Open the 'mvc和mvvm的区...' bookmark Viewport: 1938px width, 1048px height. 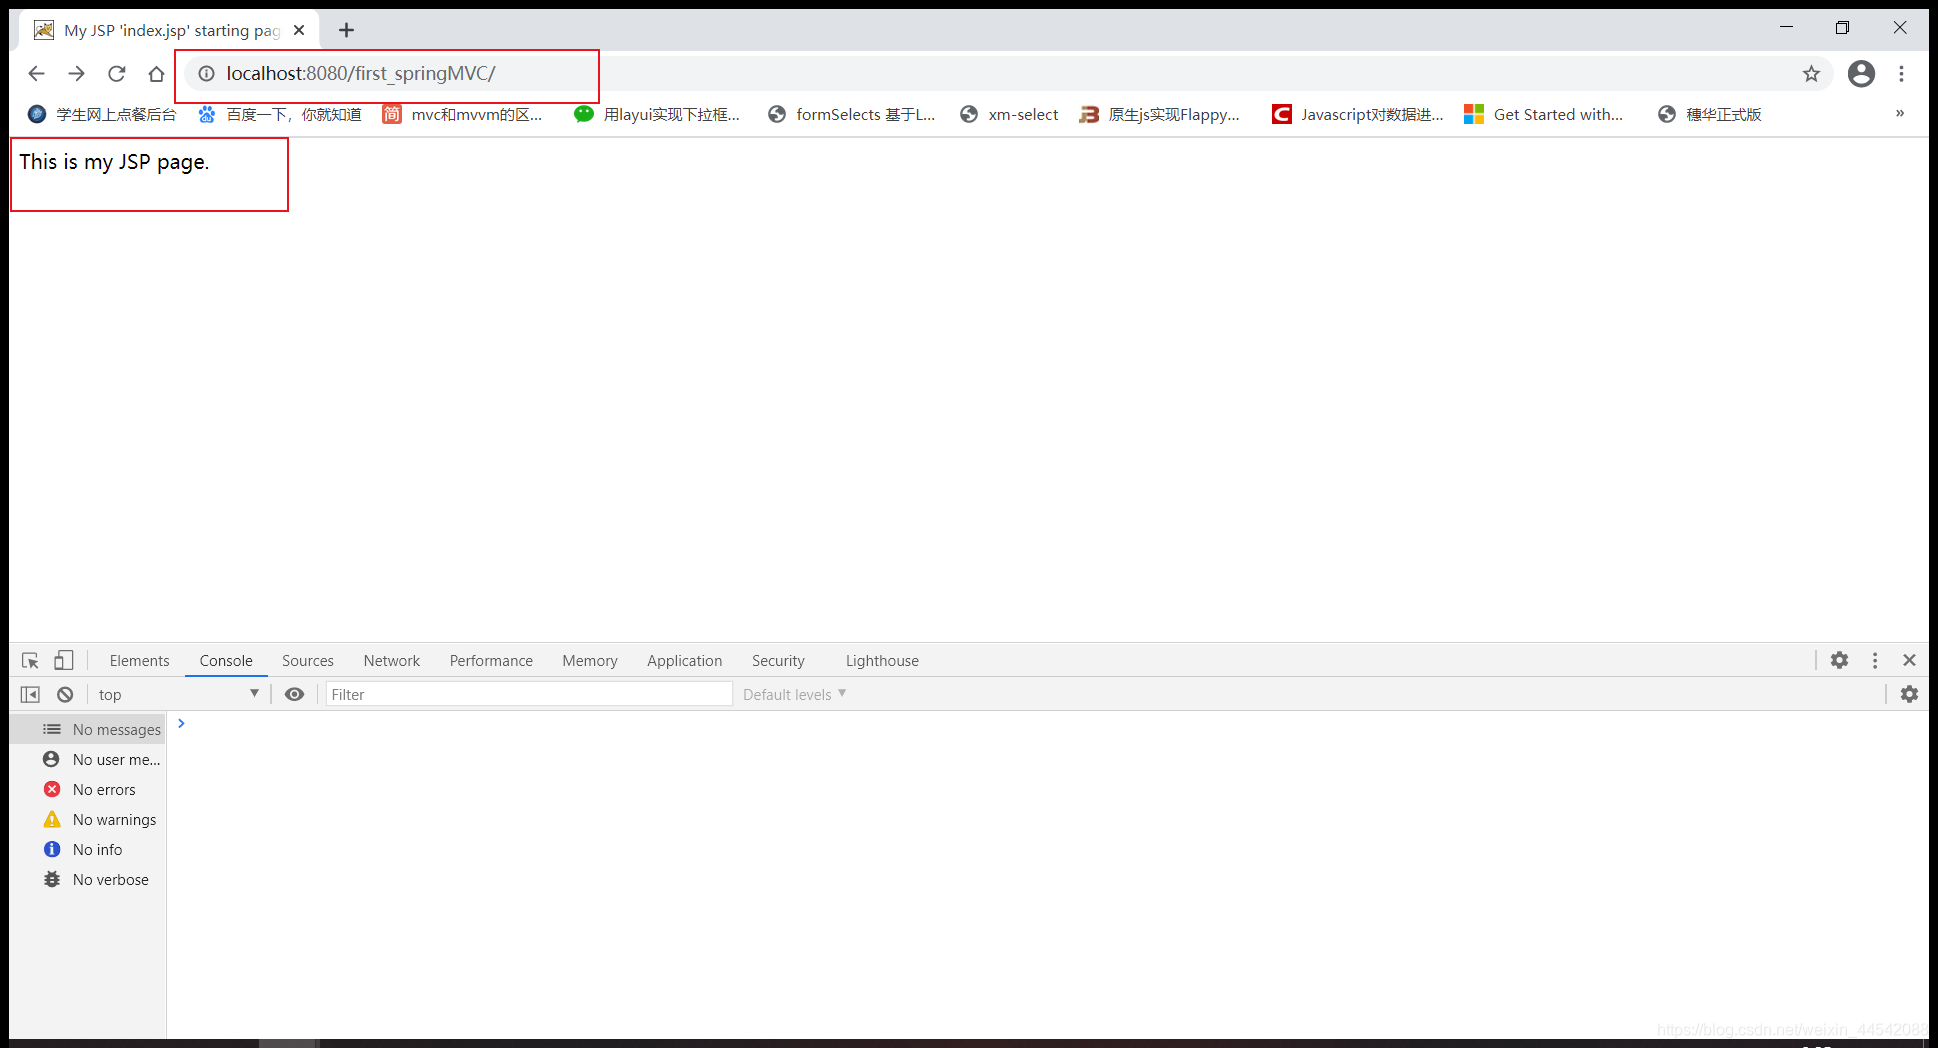pyautogui.click(x=462, y=114)
